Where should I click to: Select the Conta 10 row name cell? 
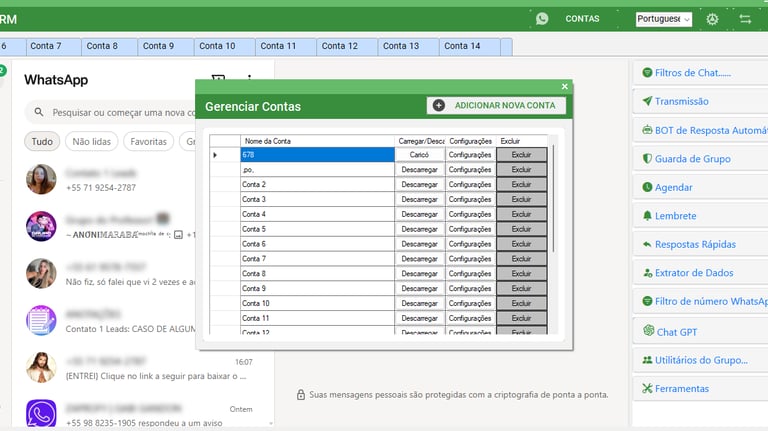(x=317, y=303)
